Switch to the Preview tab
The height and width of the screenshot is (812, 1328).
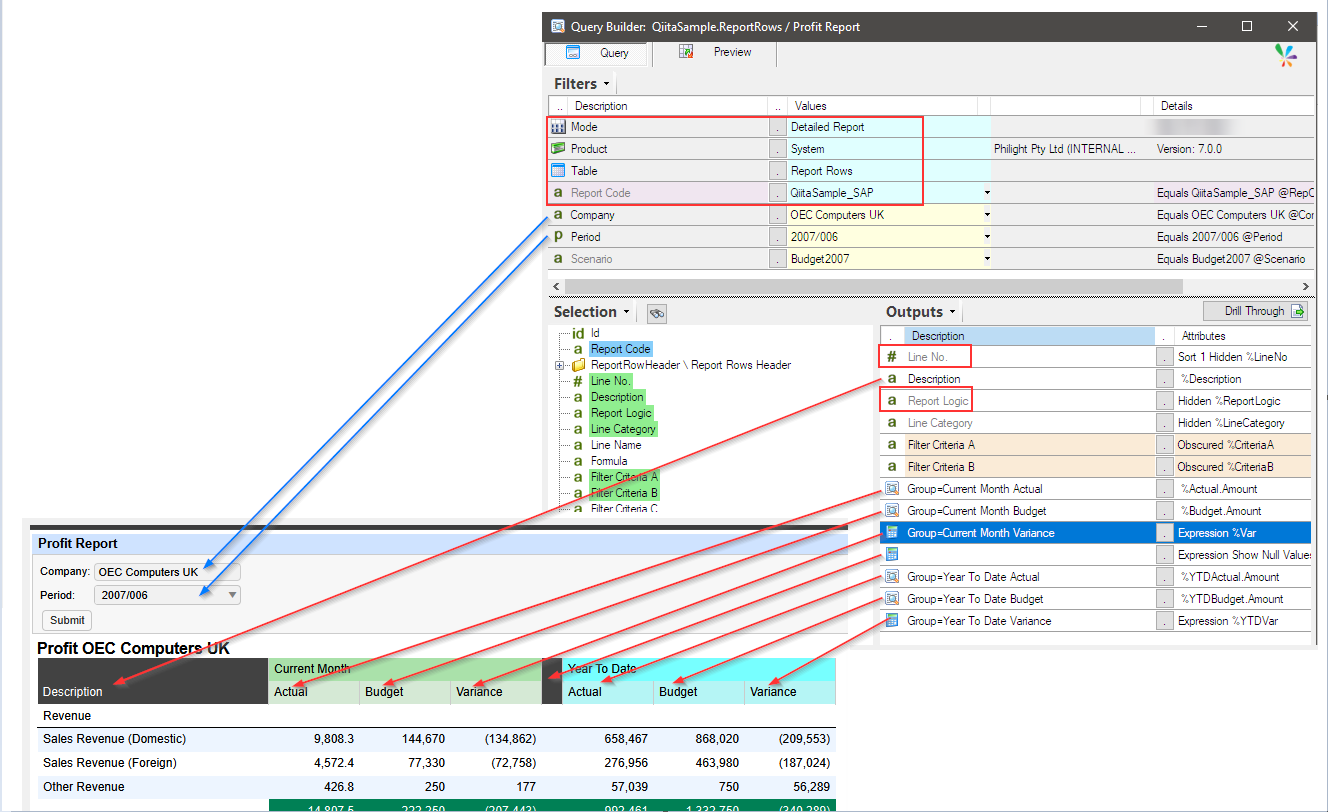[715, 53]
